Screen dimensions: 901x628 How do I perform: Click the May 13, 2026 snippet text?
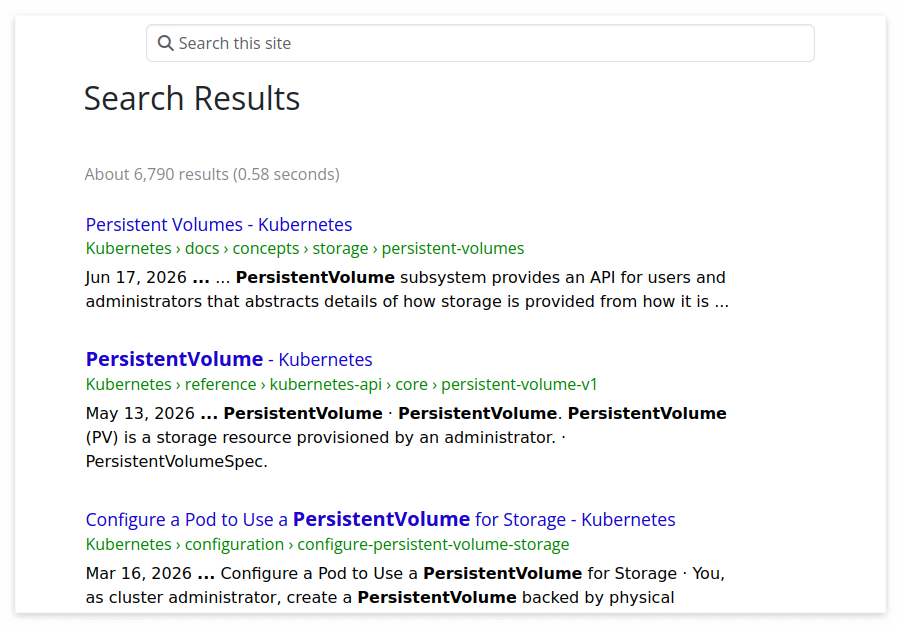coord(140,414)
